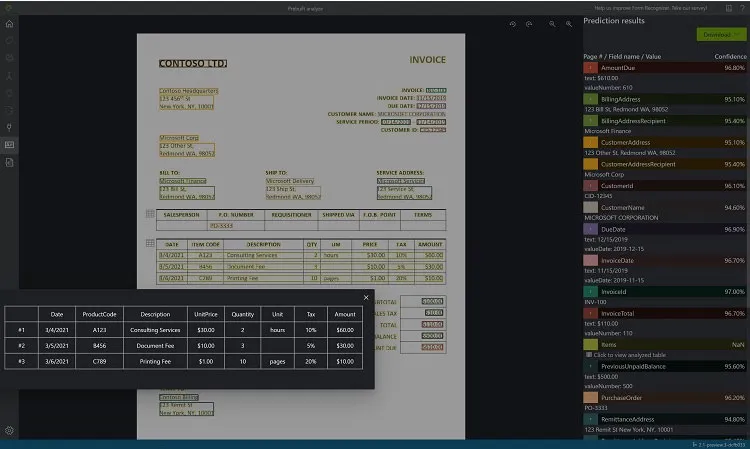750x449 pixels.
Task: Select the CustomerName color tag
Action: click(x=590, y=207)
